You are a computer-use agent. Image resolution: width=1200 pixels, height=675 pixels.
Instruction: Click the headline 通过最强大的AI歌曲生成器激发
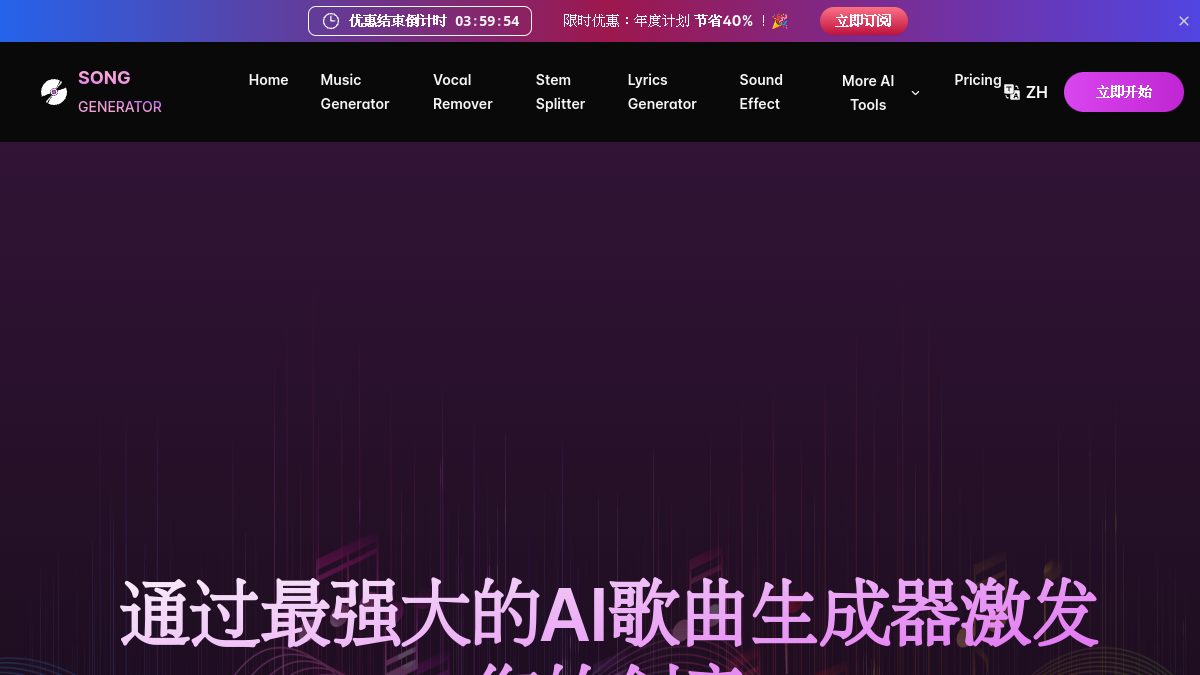[x=609, y=613]
